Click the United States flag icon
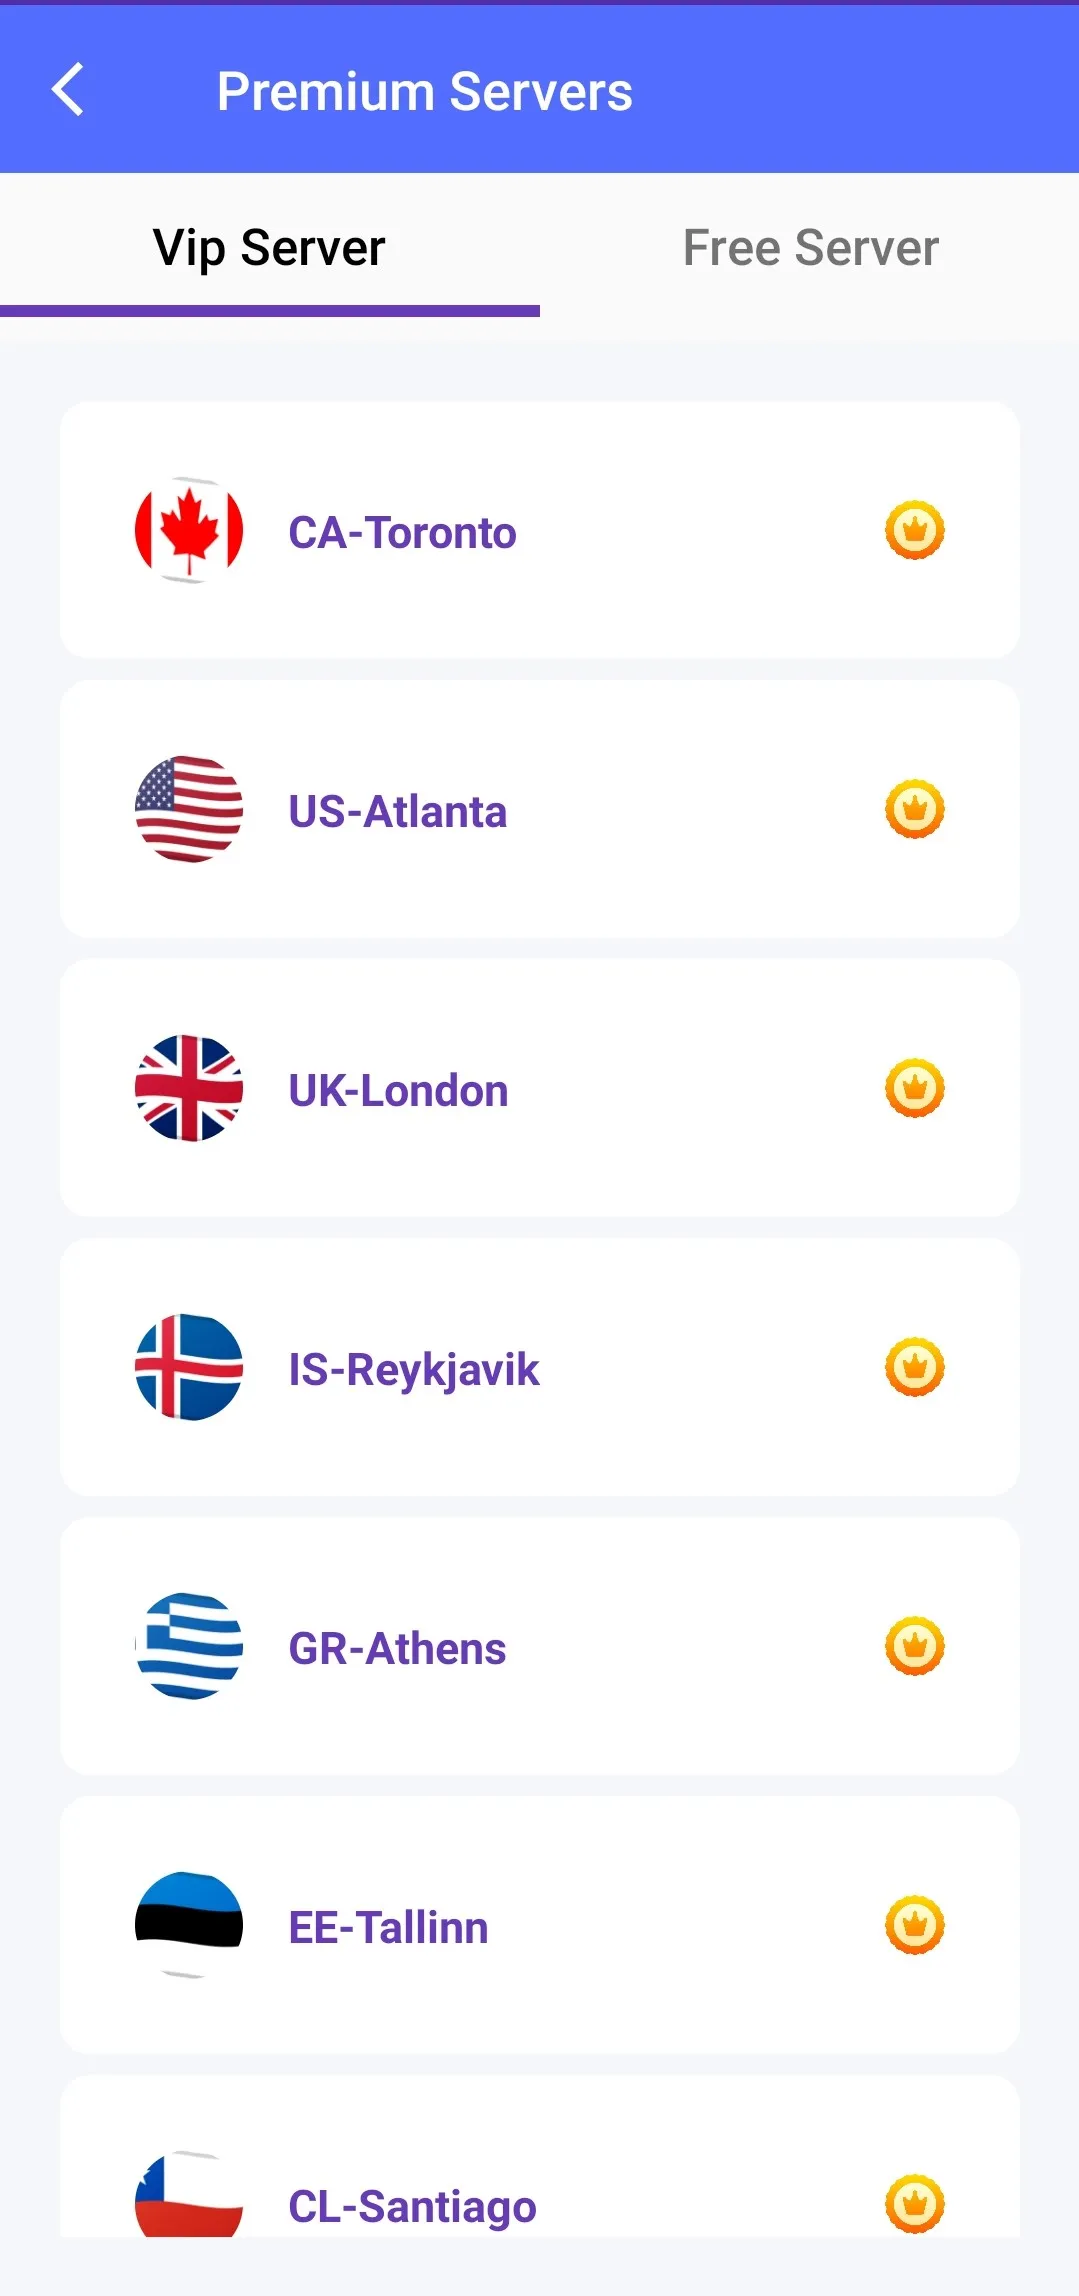Screen dimensions: 1079x2296 (189, 809)
